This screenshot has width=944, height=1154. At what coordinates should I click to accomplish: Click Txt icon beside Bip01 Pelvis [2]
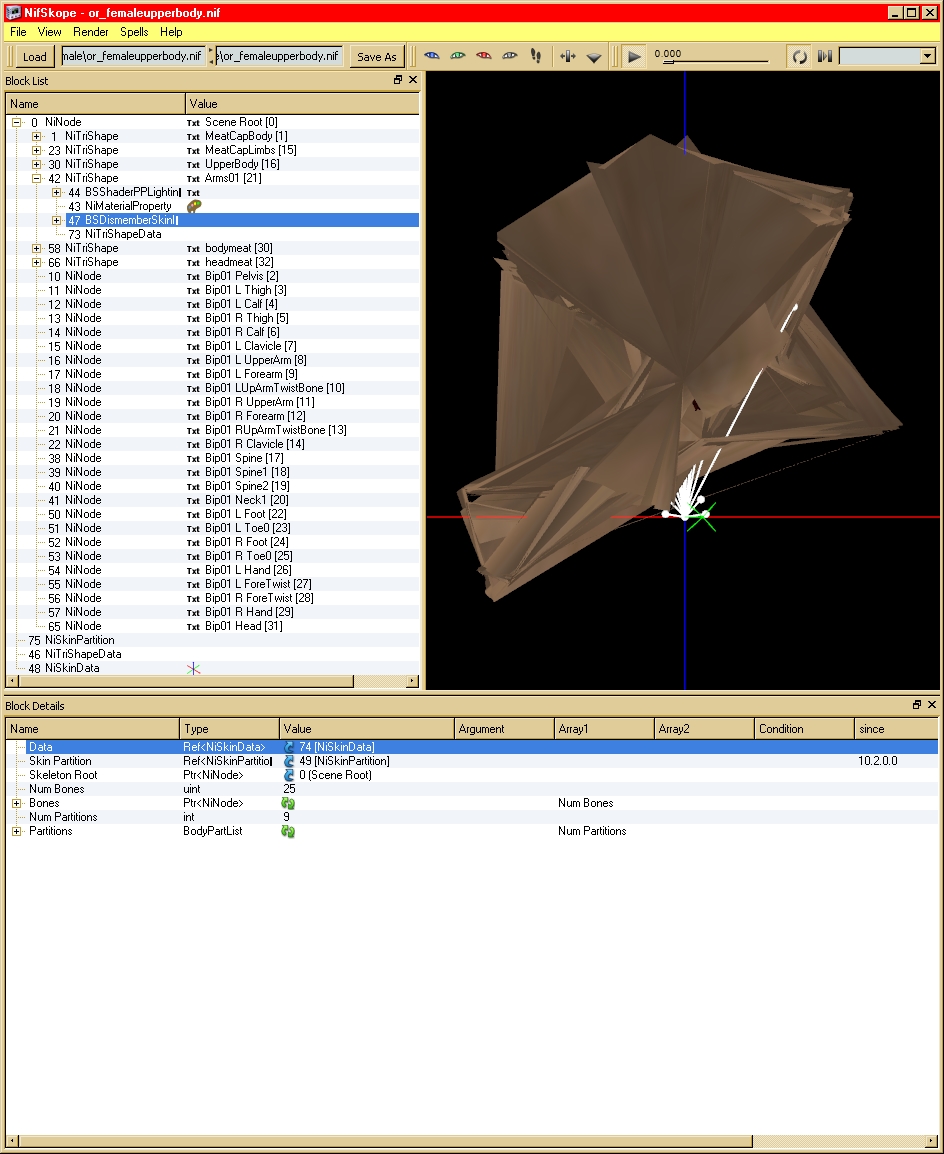click(194, 277)
